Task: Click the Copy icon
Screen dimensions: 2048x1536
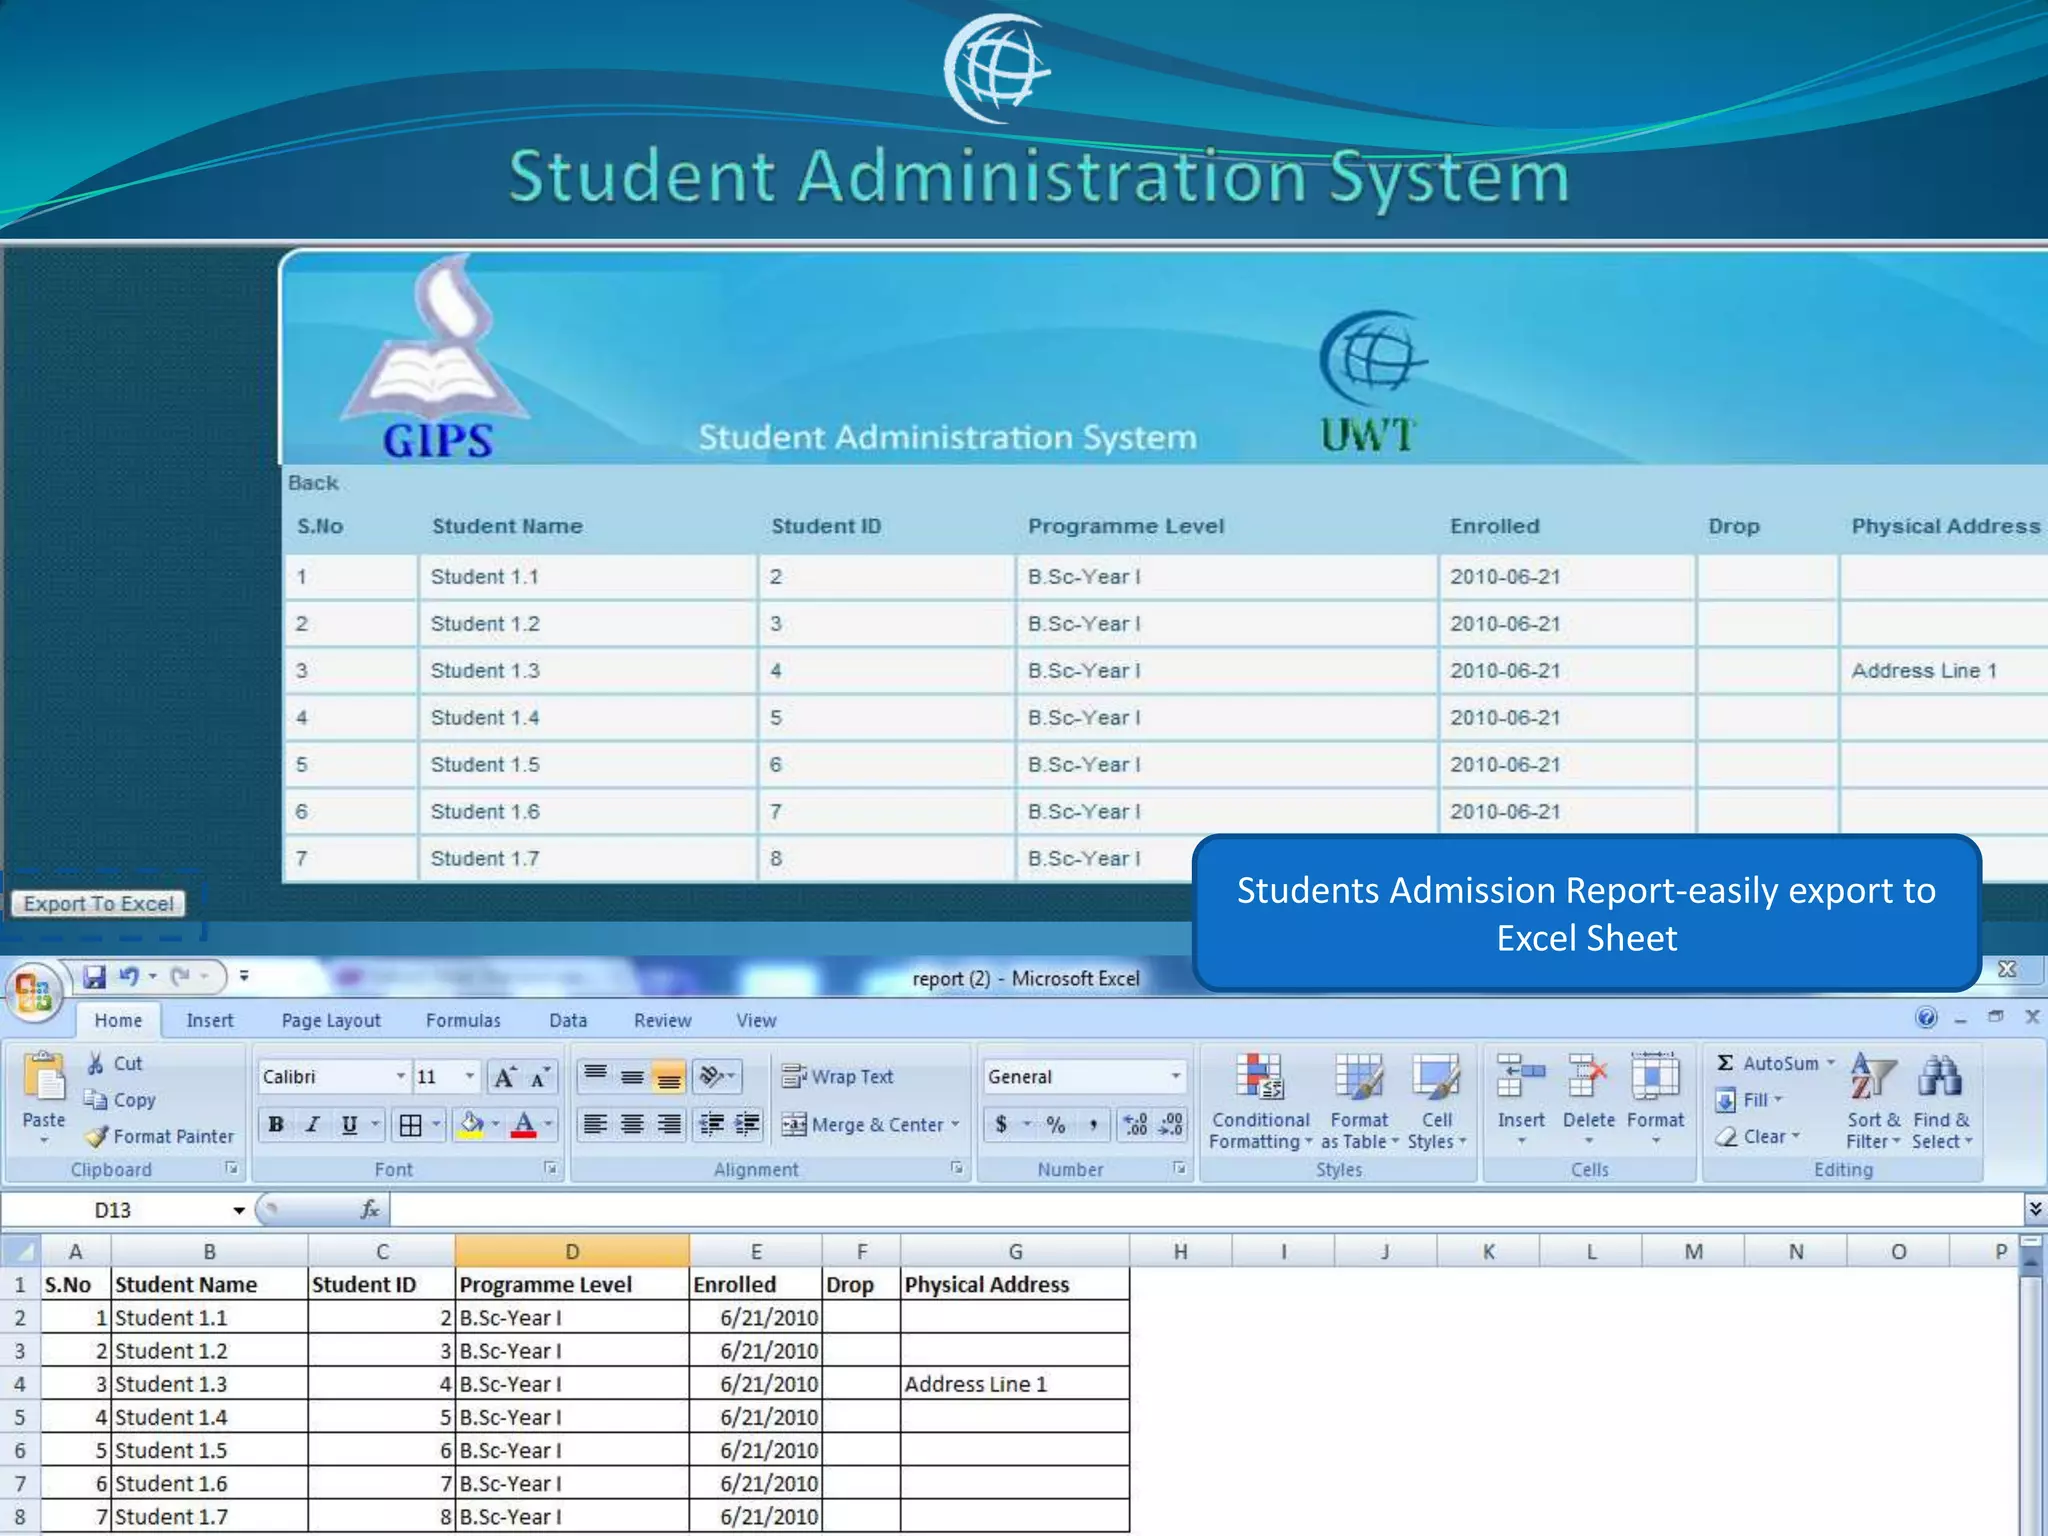Action: [96, 1100]
